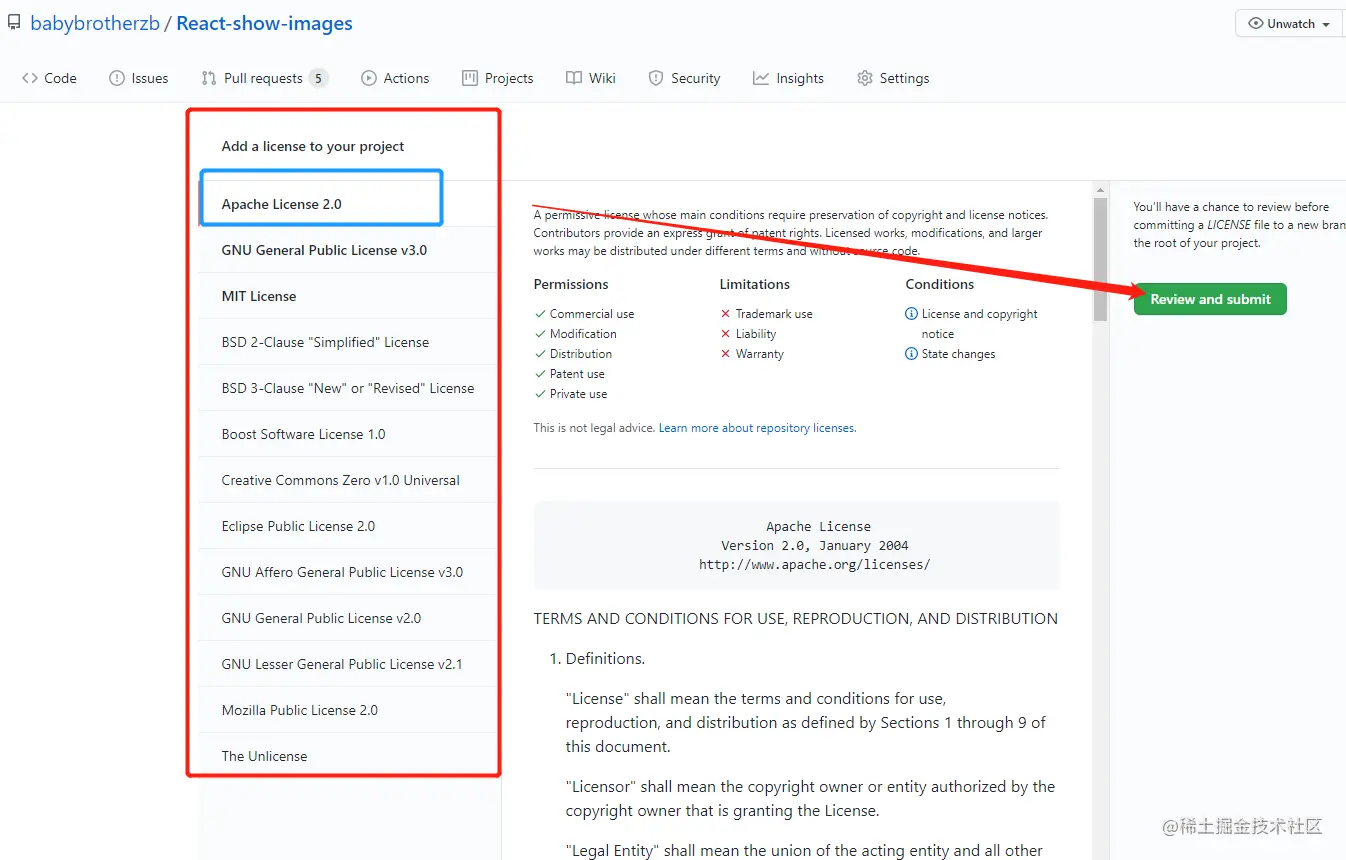
Task: Click the Wiki tab book icon
Action: click(574, 78)
